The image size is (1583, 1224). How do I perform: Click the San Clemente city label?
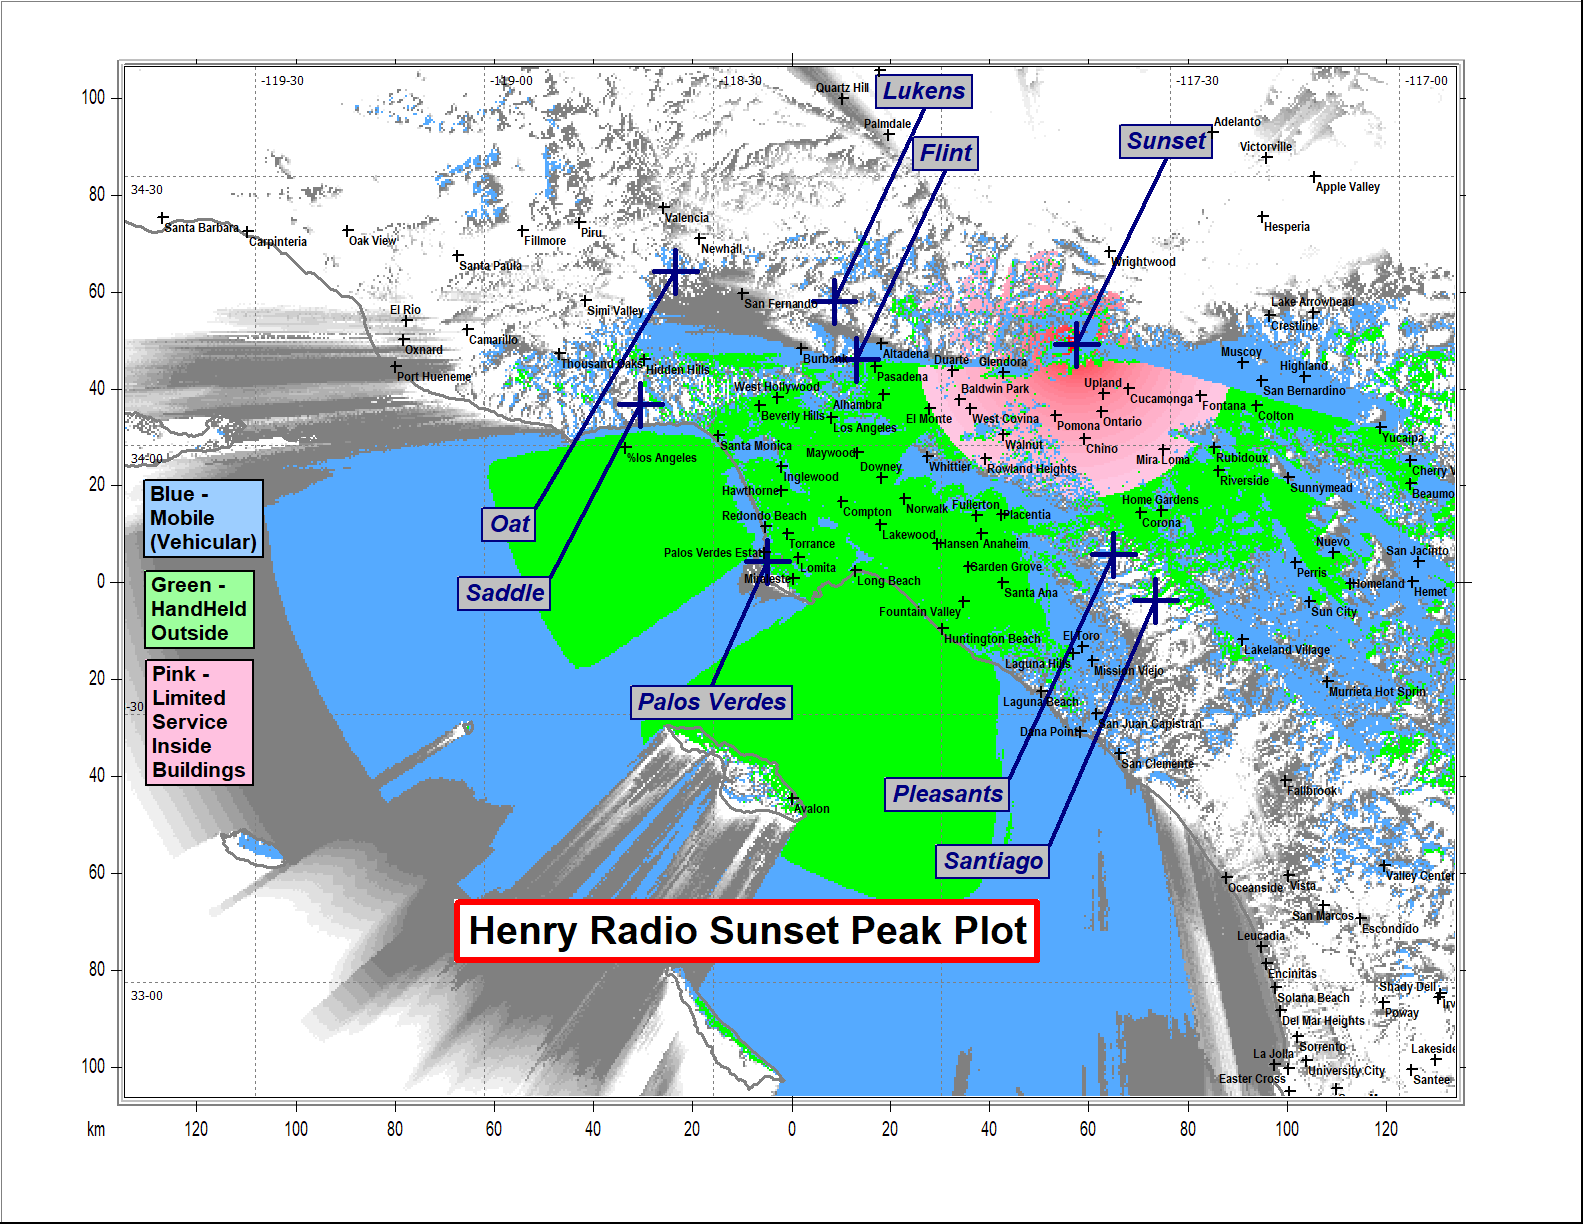1158,764
